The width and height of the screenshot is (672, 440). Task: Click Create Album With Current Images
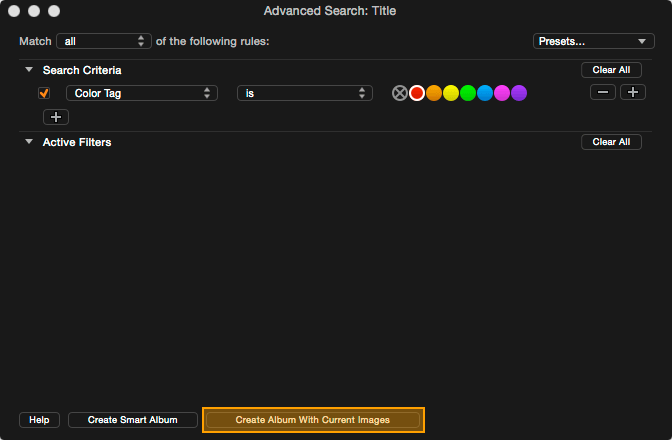(313, 420)
